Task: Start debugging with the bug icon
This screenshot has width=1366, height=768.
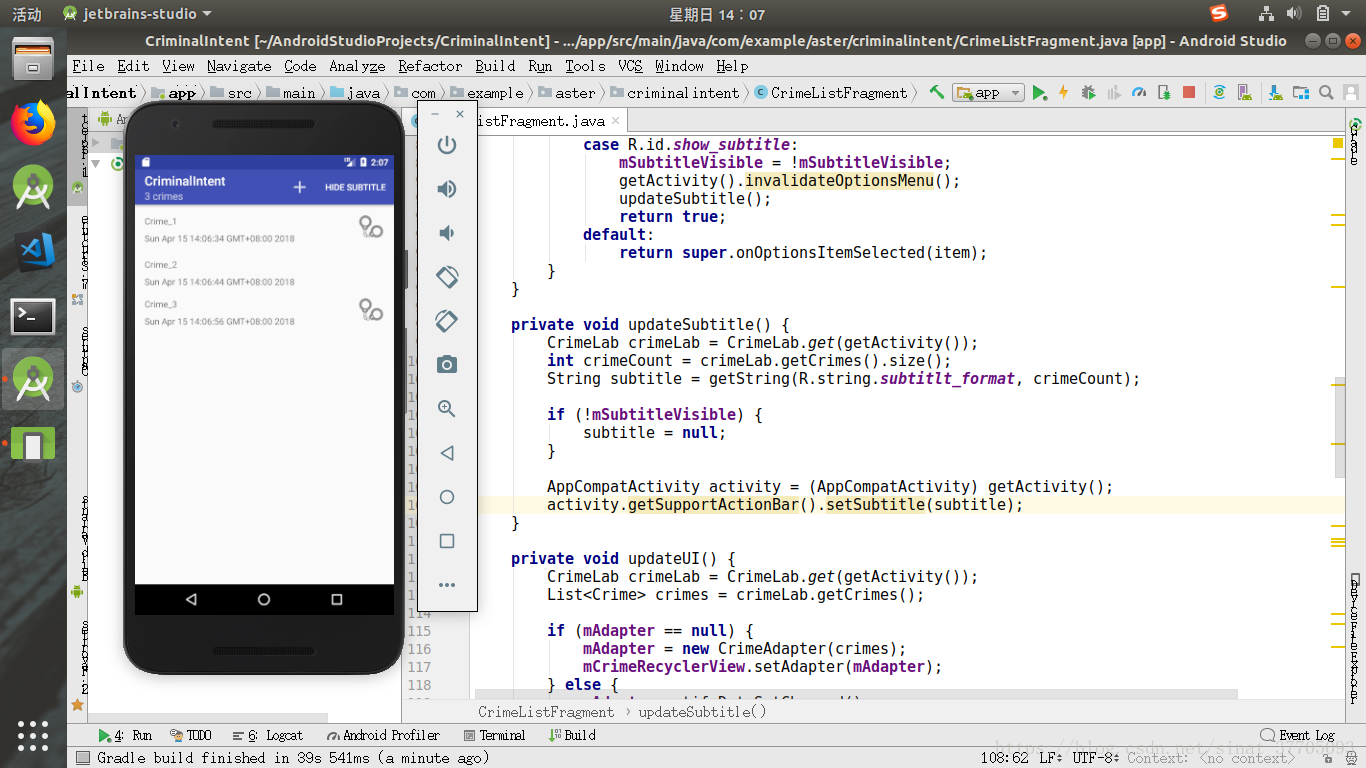Action: click(1088, 92)
